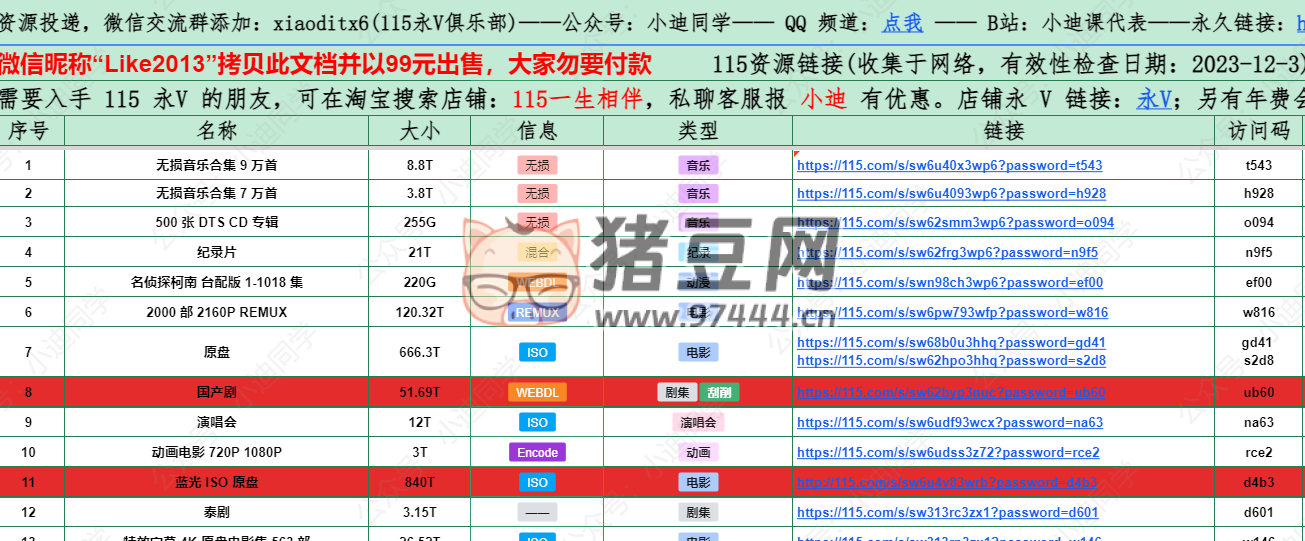Image resolution: width=1305 pixels, height=541 pixels.
Task: Open the 2160P REMUX link ending w816
Action: click(952, 313)
